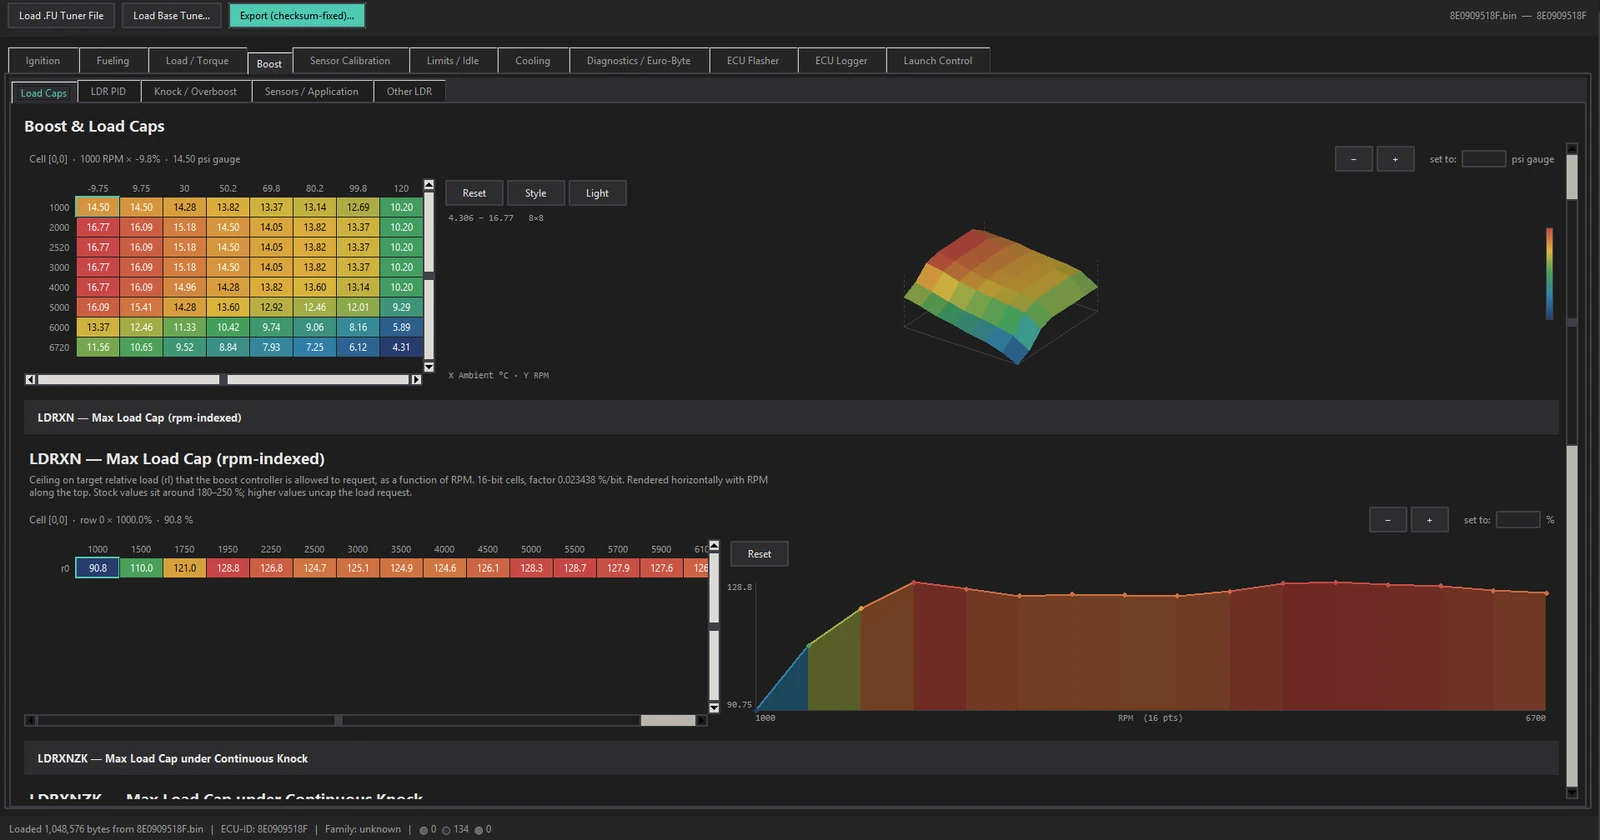Click LDRXN table scroll-right arrow

point(702,720)
